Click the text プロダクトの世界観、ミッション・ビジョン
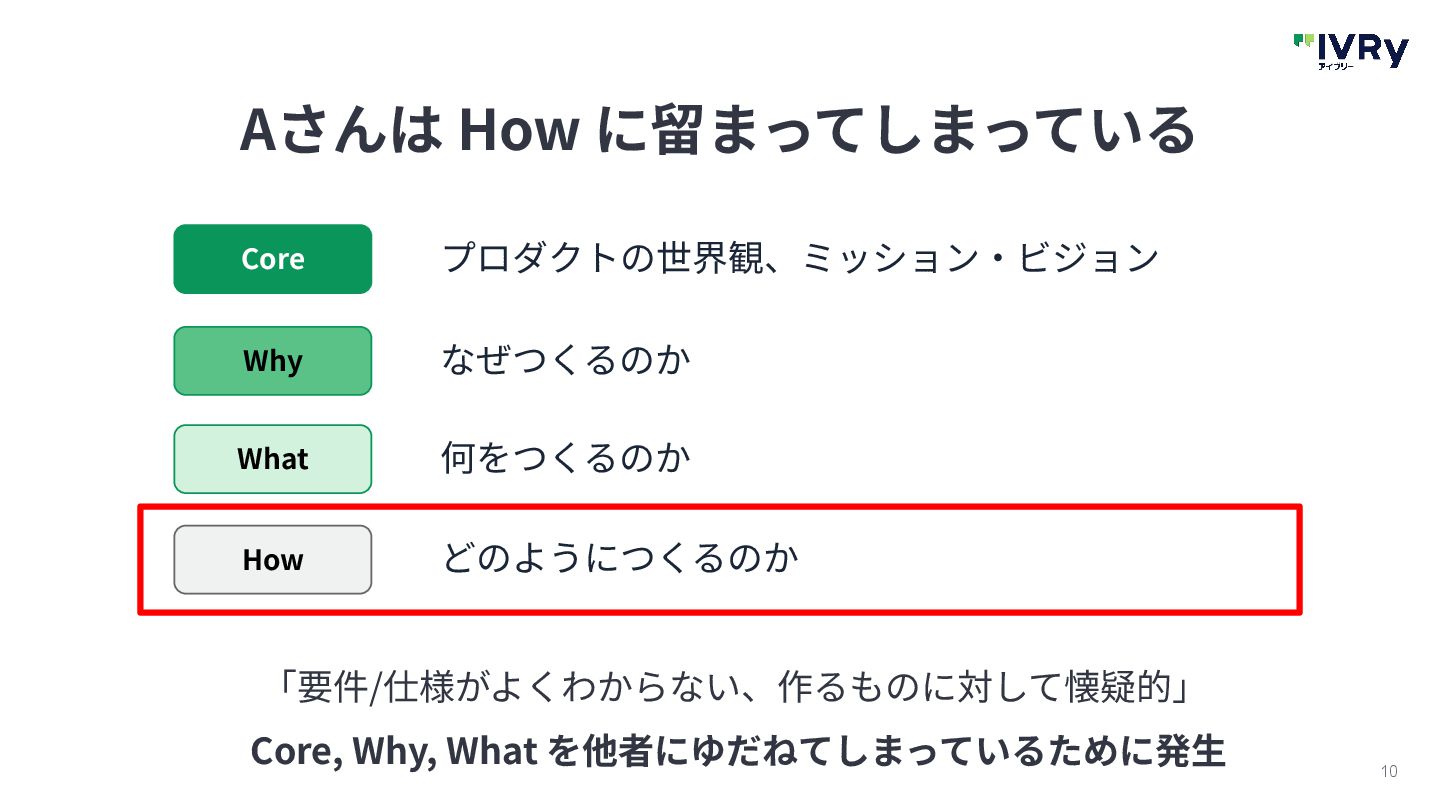 [801, 258]
